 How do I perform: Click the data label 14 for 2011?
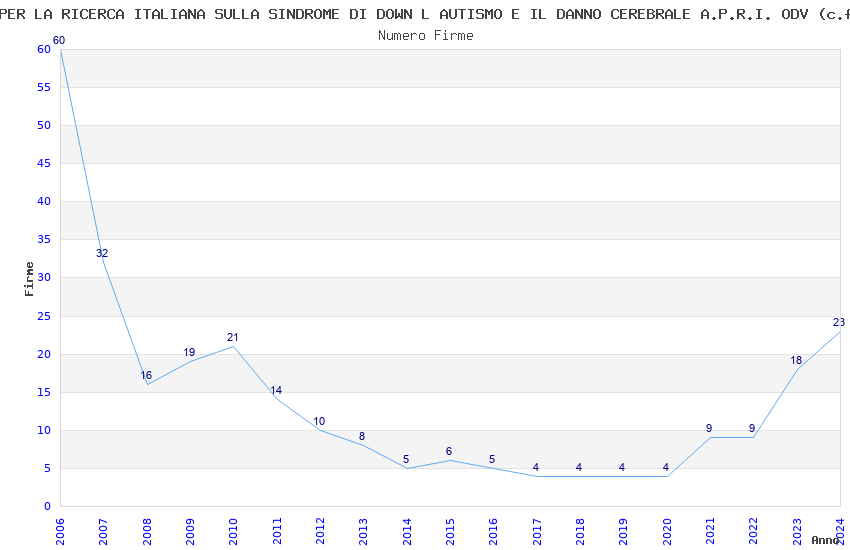click(276, 390)
